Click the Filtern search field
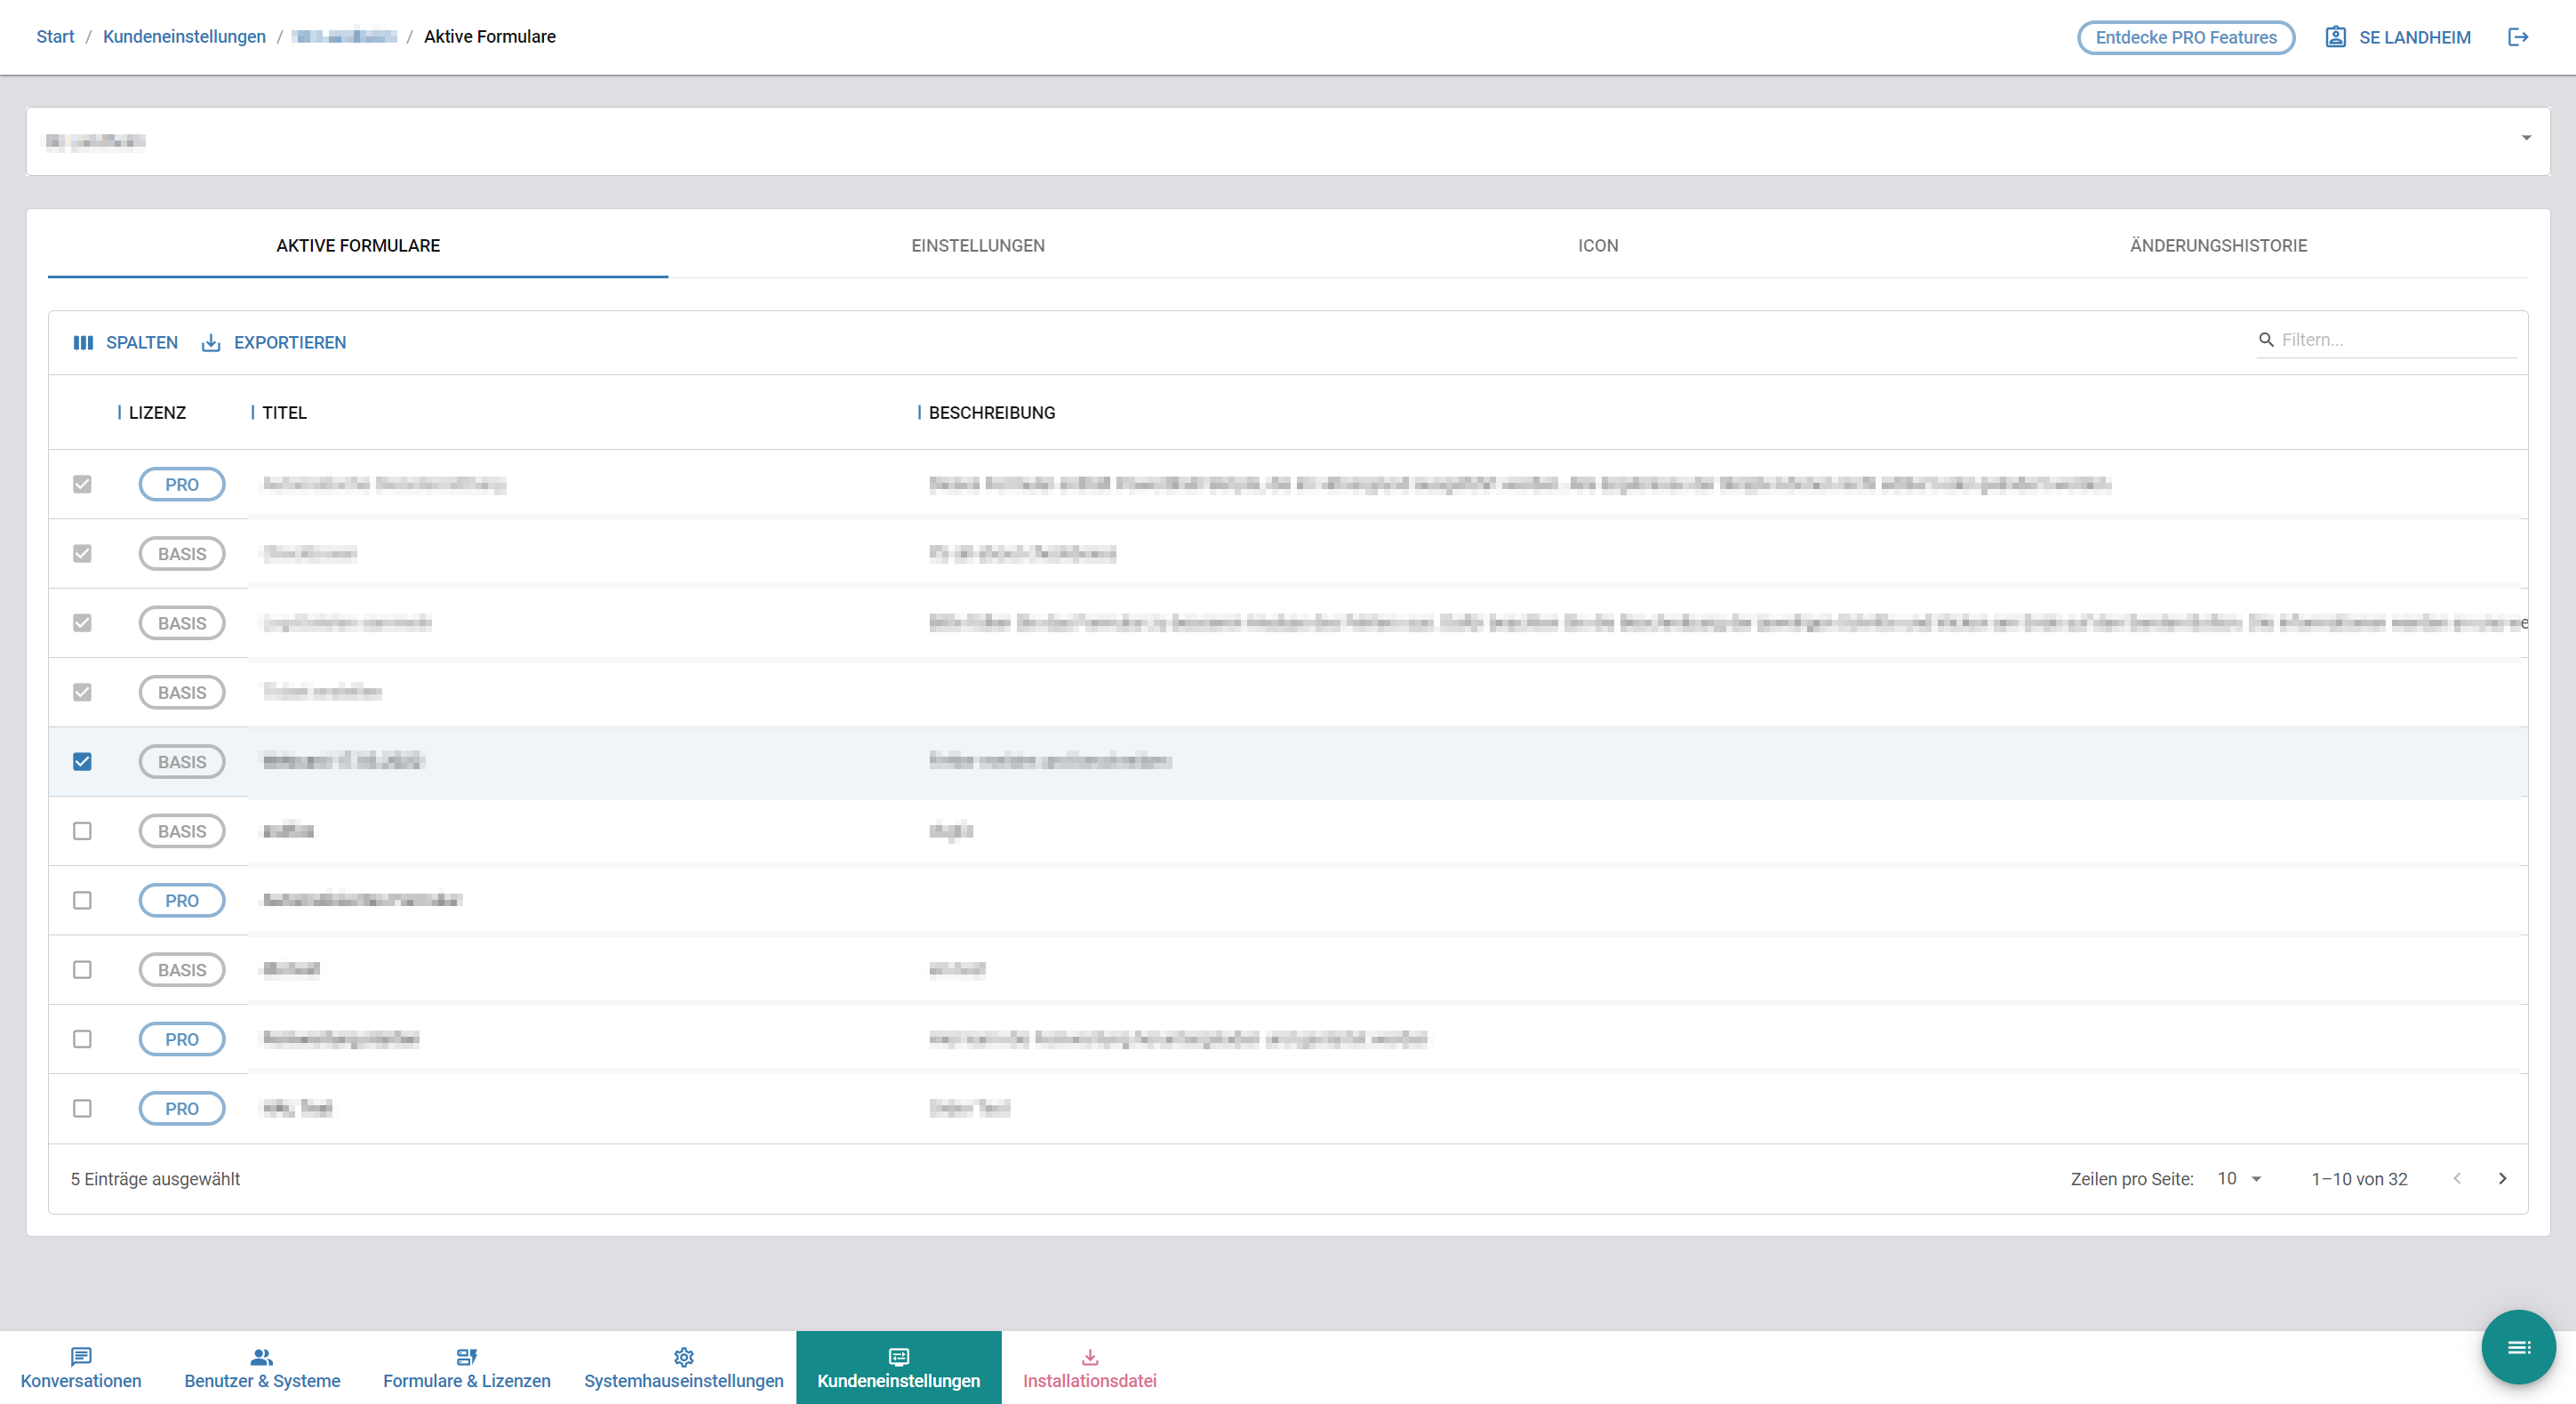Screen dimensions: 2576x1404 pos(2395,340)
